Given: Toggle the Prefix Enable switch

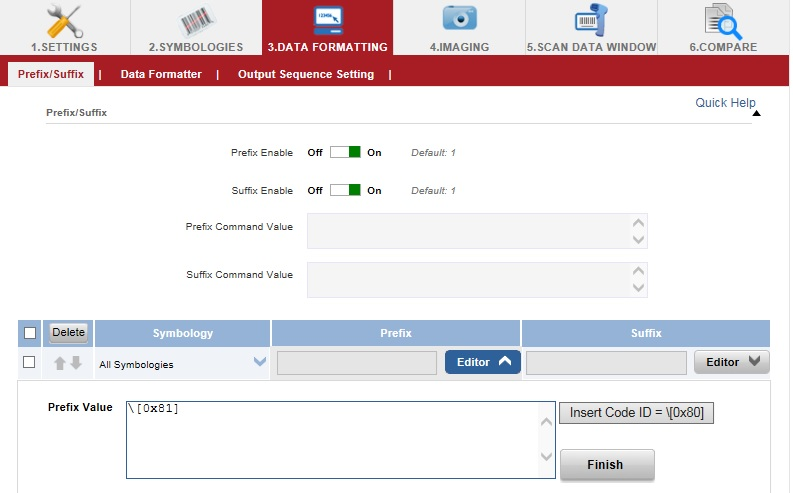Looking at the screenshot, I should point(345,153).
